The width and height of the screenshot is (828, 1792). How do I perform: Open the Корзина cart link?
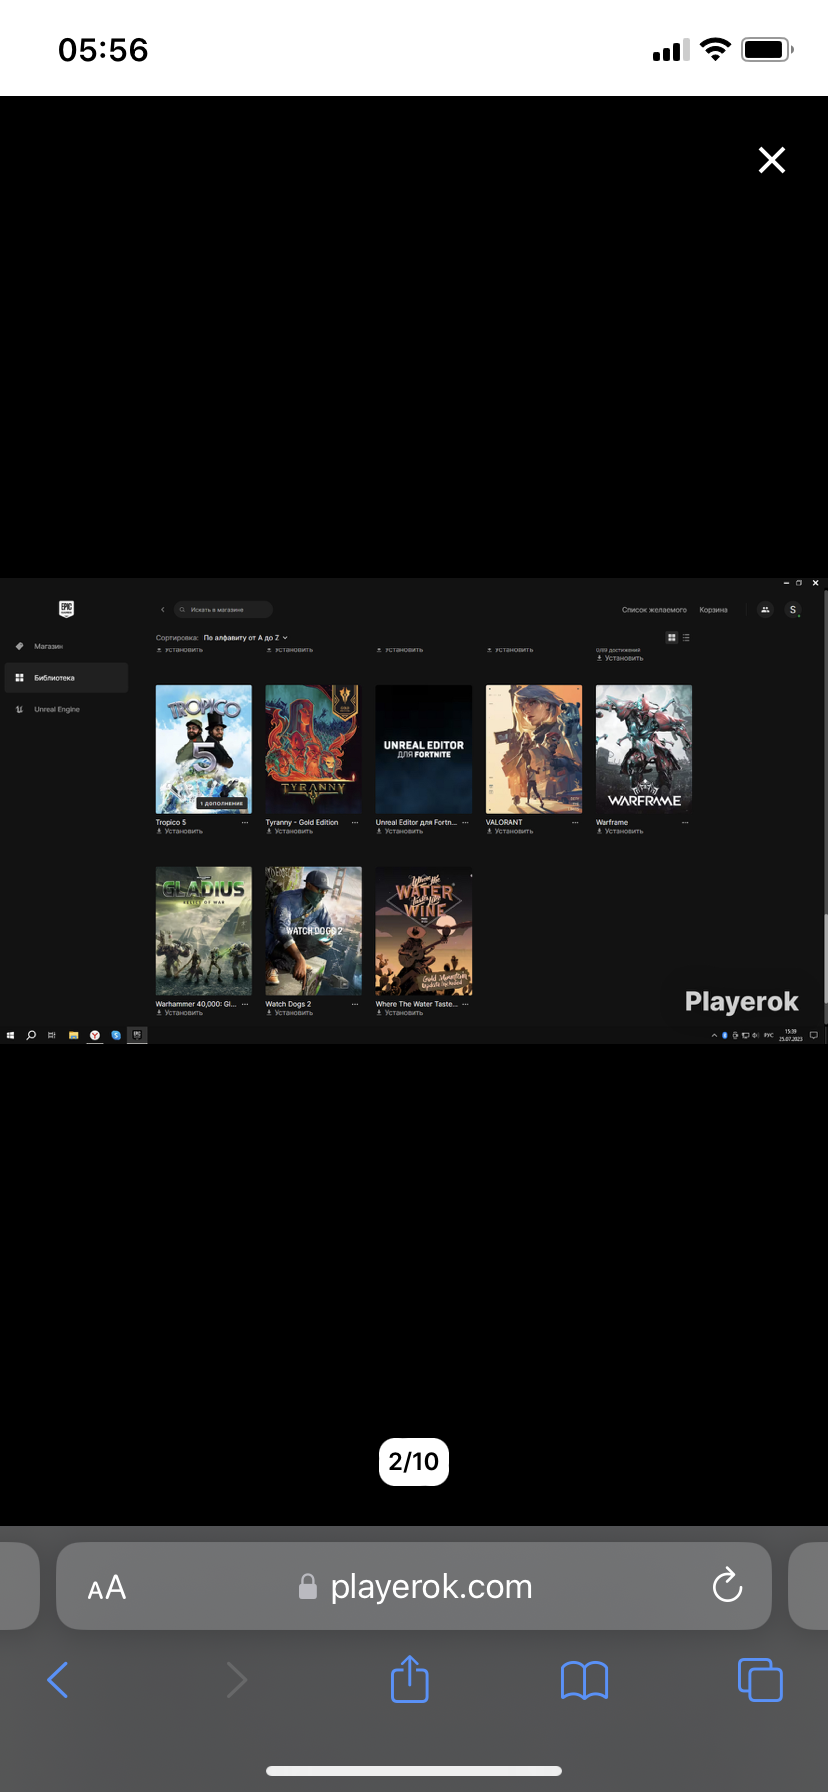pos(713,609)
